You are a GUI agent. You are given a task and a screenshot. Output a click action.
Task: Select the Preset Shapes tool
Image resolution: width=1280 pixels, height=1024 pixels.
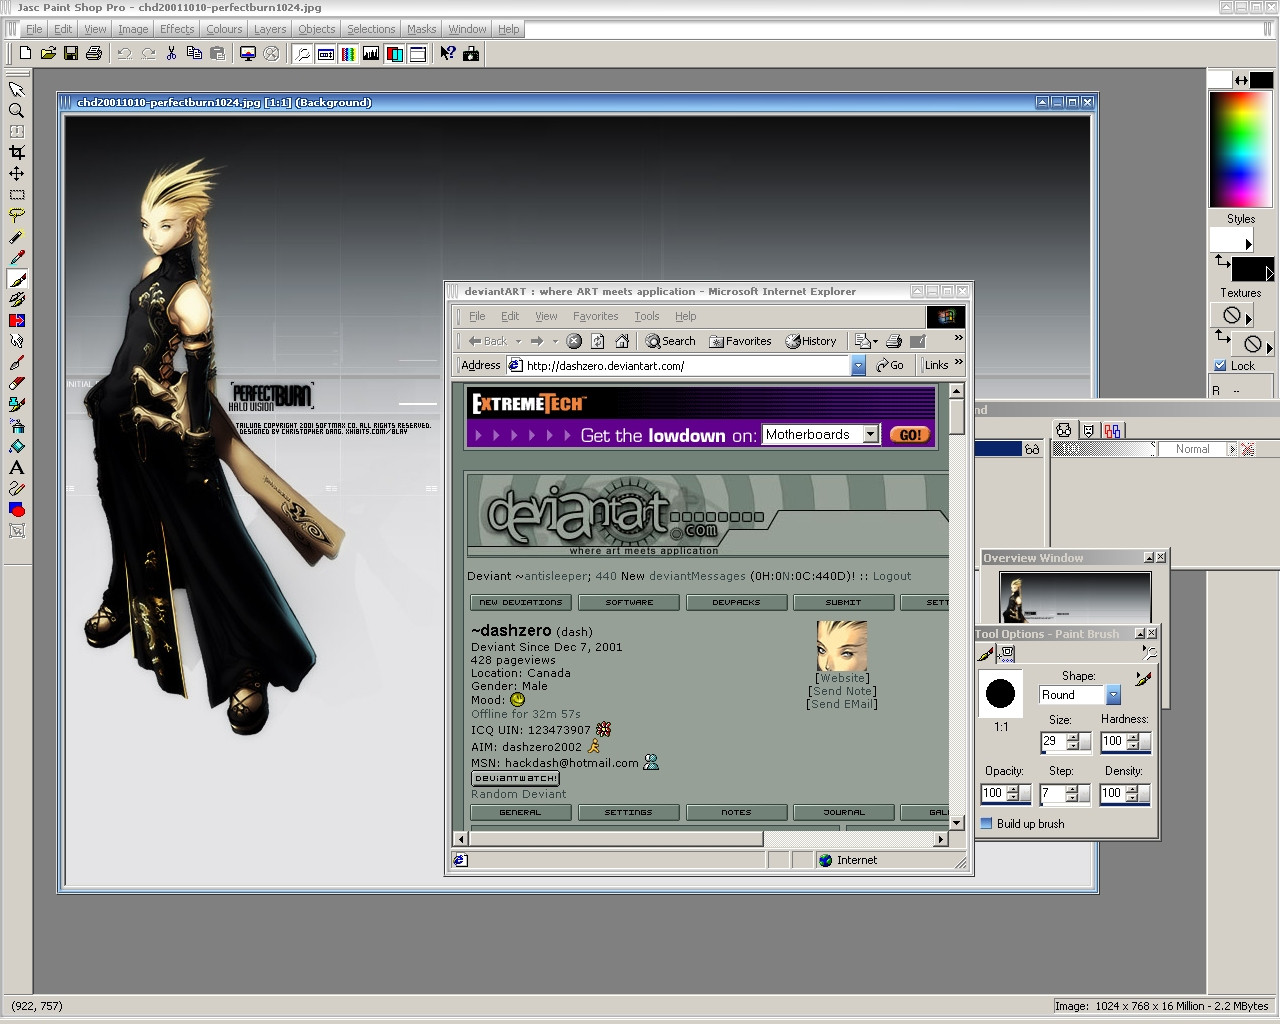pos(17,509)
